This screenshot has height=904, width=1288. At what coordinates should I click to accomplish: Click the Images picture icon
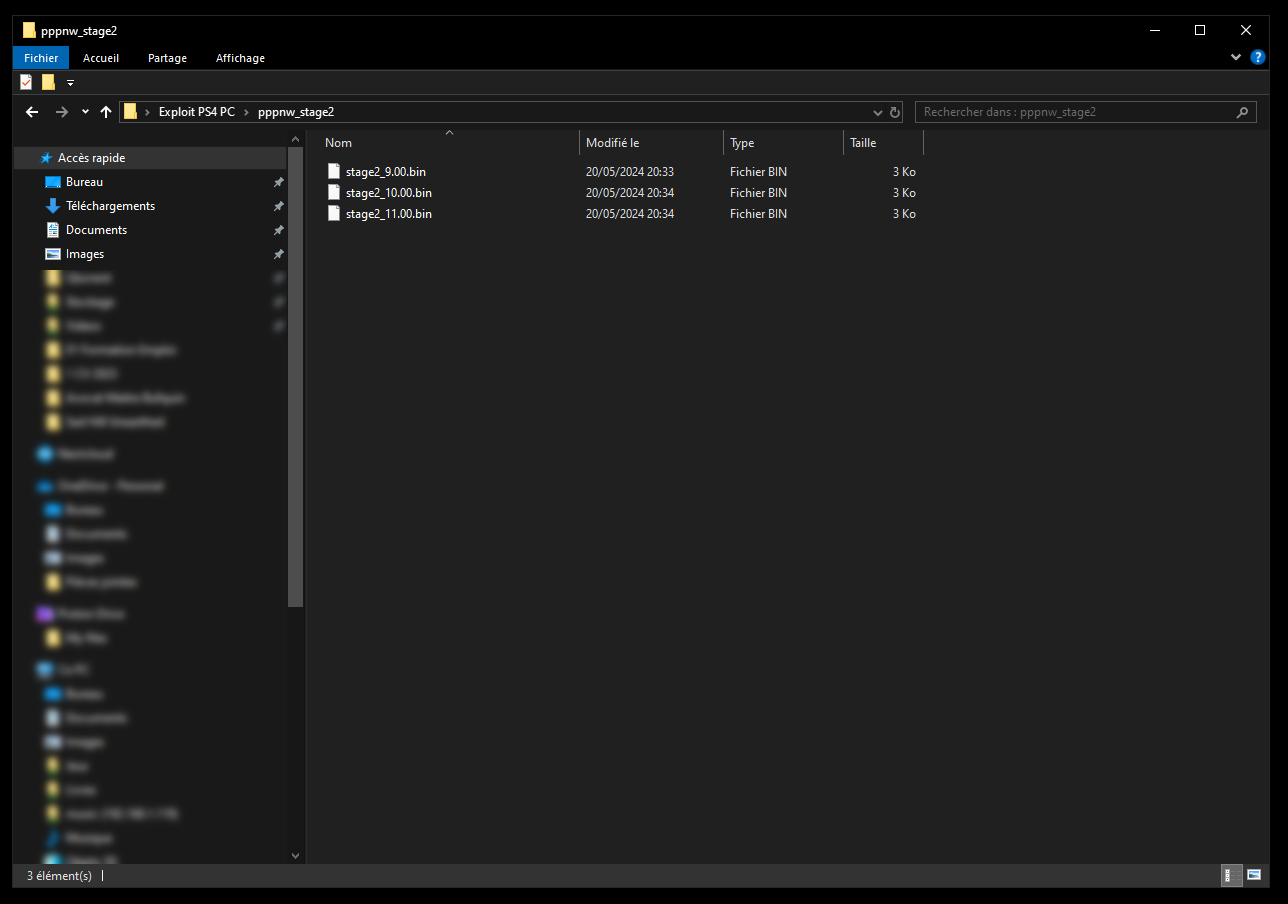[54, 254]
